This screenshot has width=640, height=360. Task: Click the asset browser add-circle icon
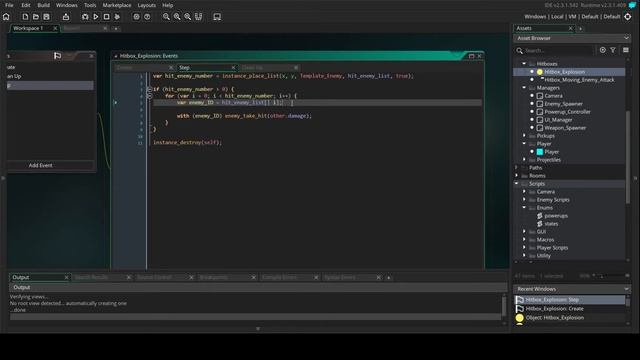[x=602, y=50]
